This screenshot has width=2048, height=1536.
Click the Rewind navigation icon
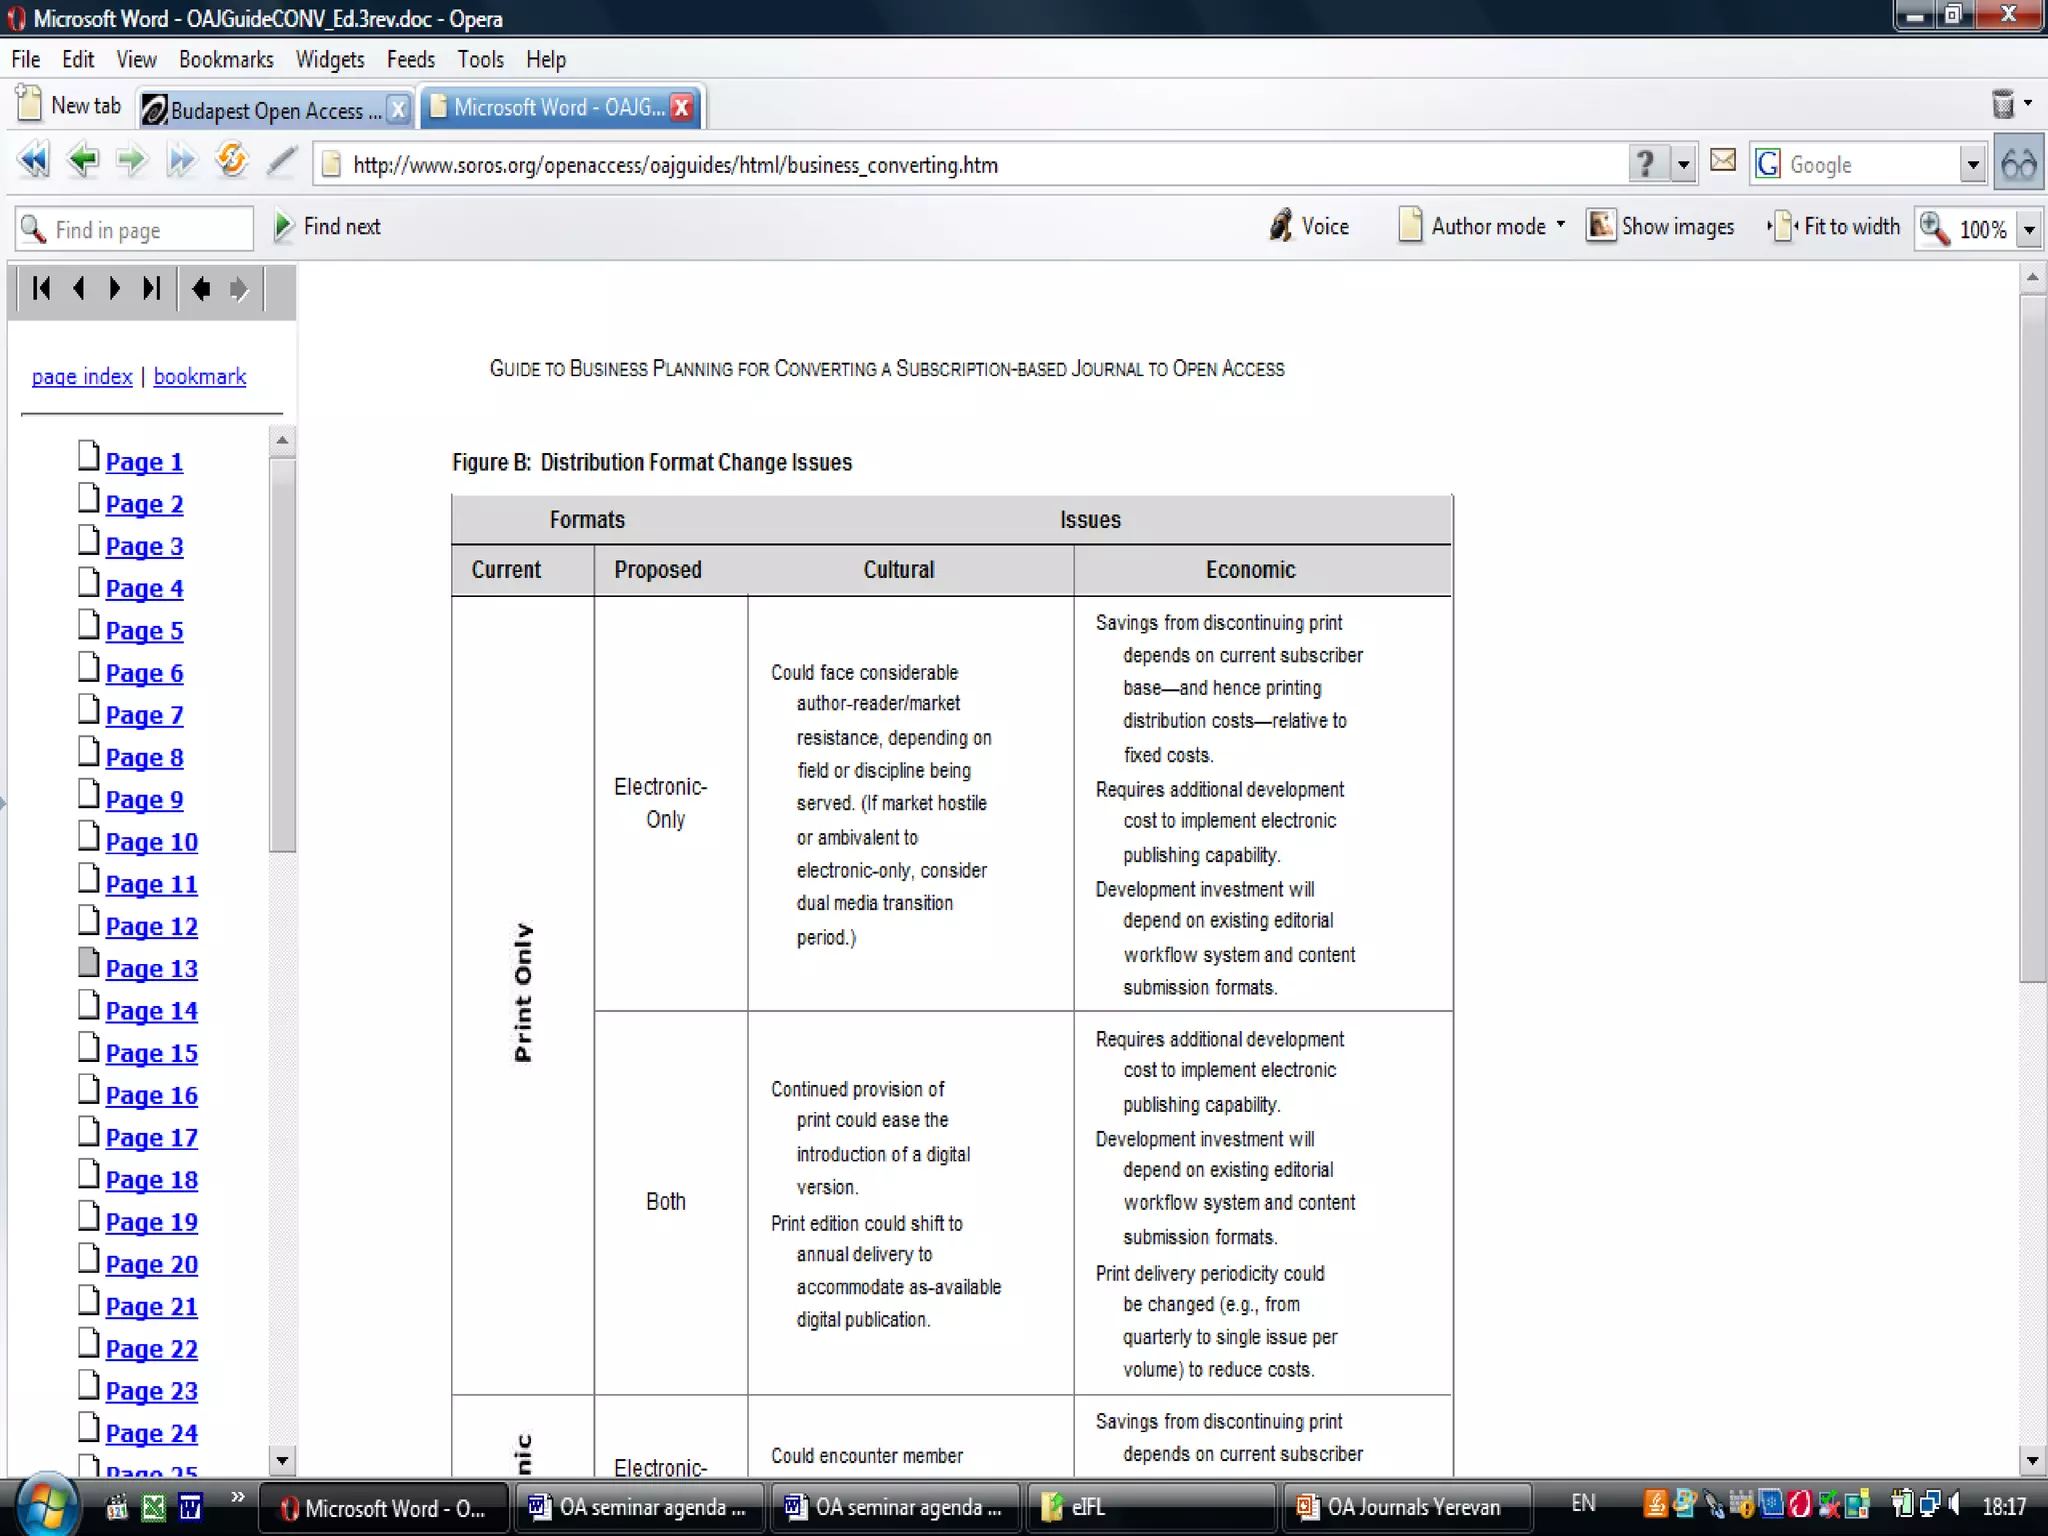[33, 160]
